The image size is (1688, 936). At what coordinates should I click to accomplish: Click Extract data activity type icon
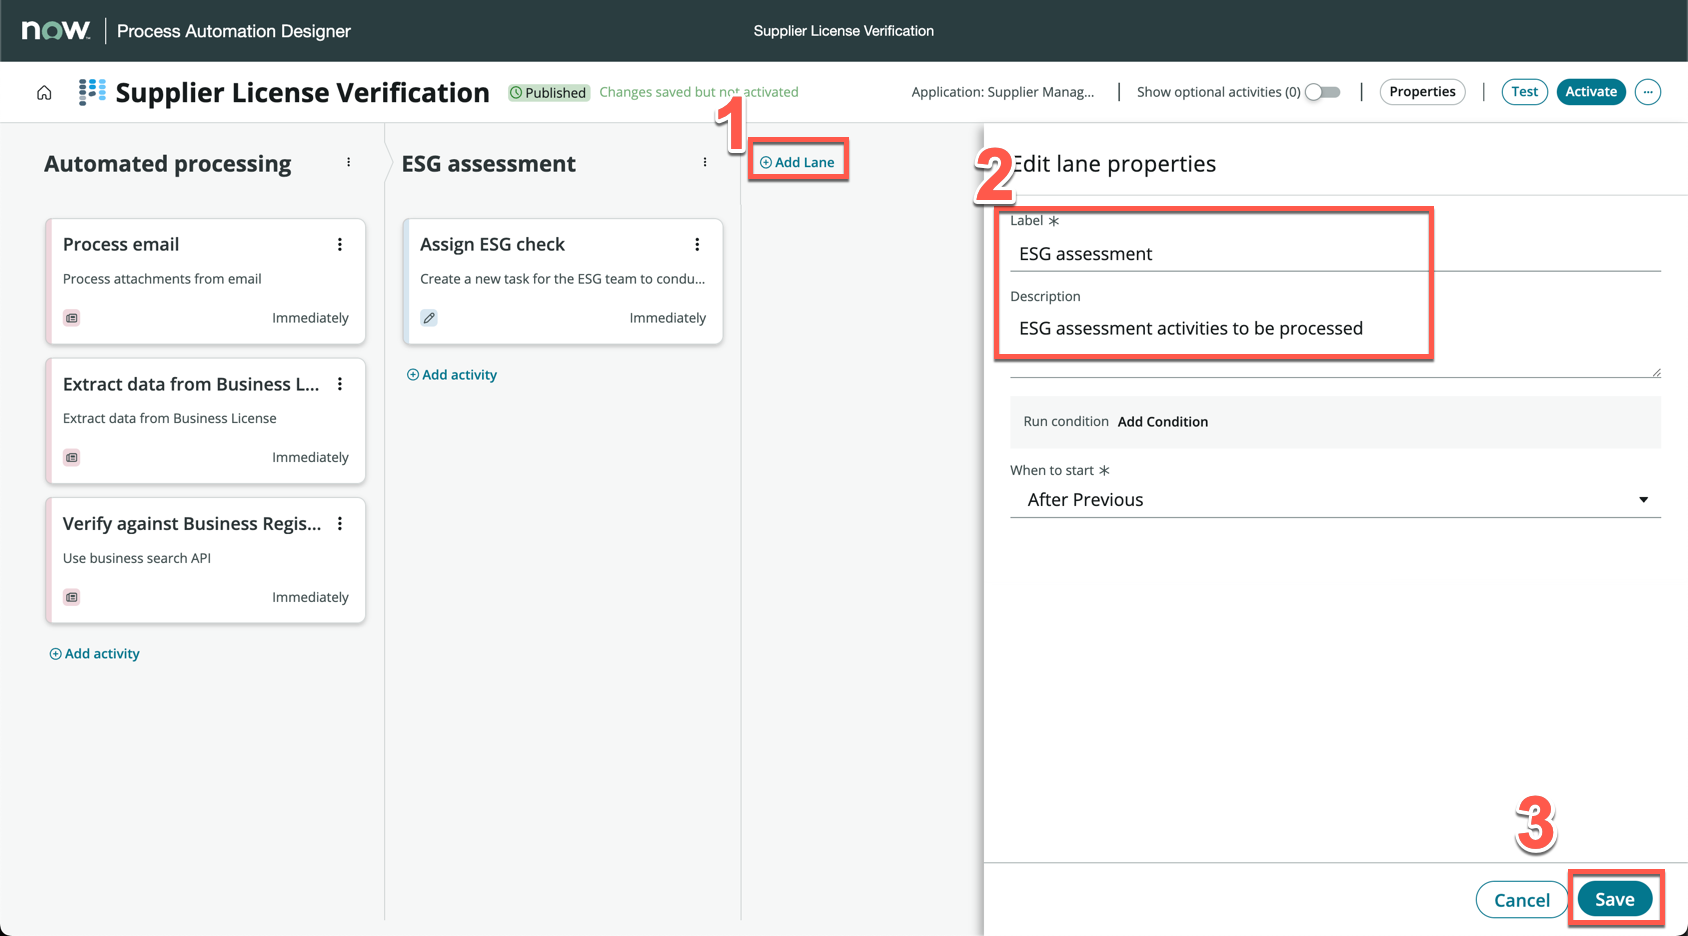click(x=72, y=458)
